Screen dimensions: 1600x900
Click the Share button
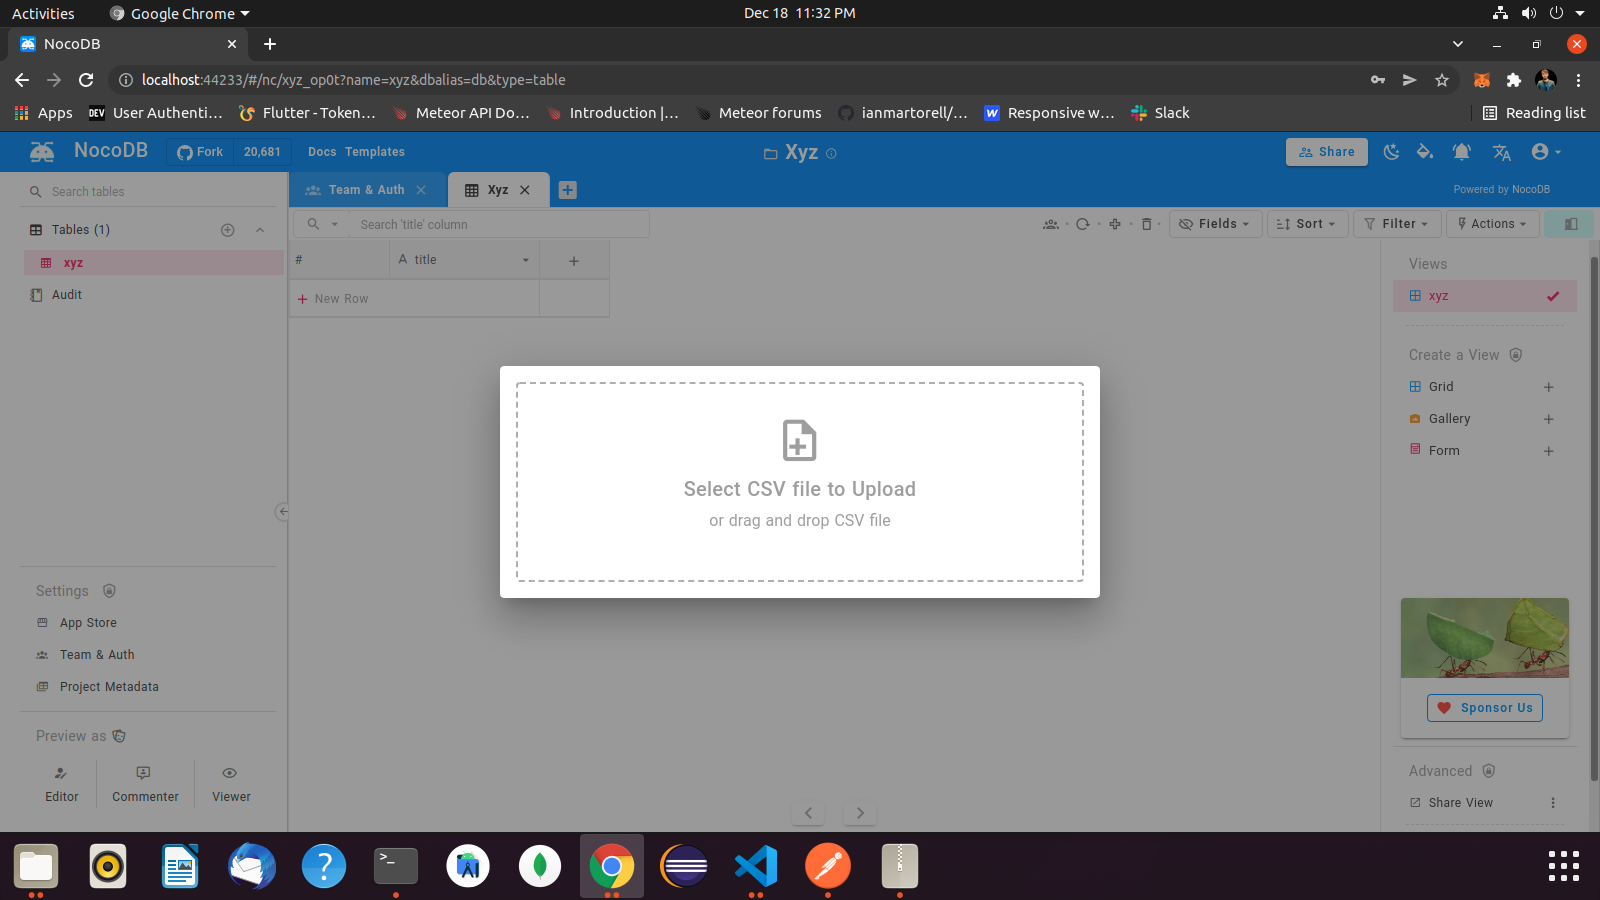[x=1326, y=152]
